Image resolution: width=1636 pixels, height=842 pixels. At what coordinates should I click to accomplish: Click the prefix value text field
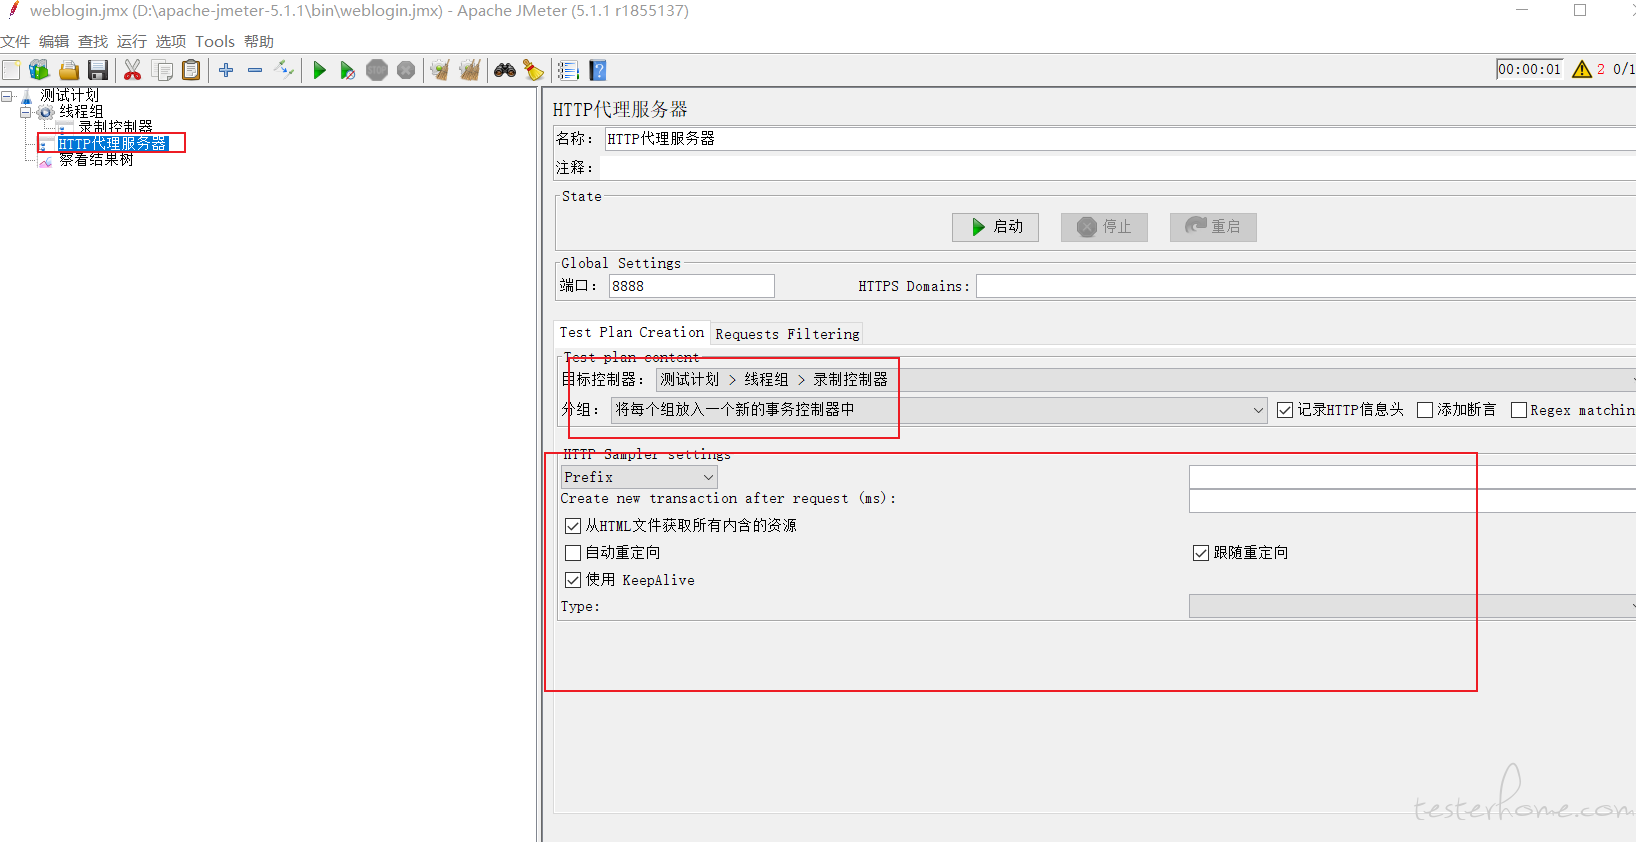pyautogui.click(x=1412, y=477)
